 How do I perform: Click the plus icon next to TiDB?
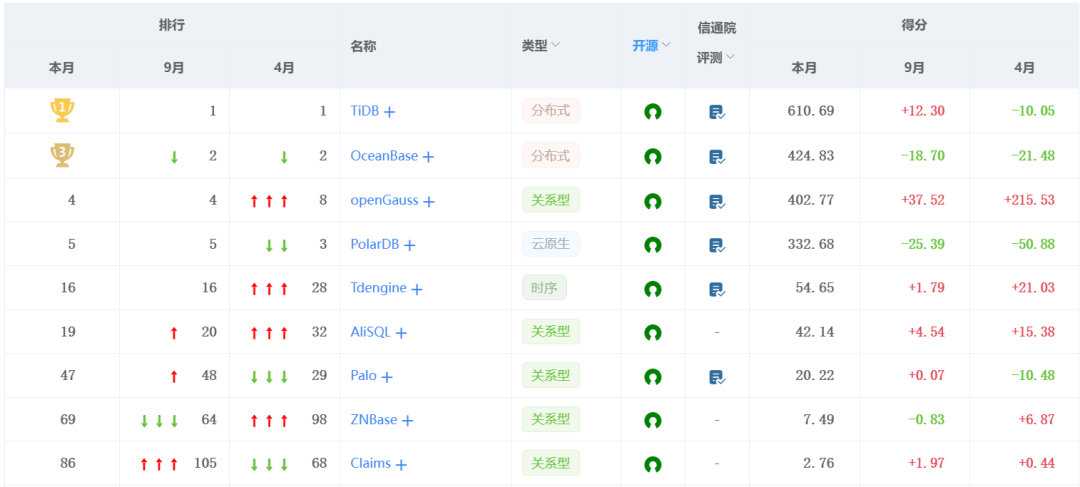click(x=389, y=112)
